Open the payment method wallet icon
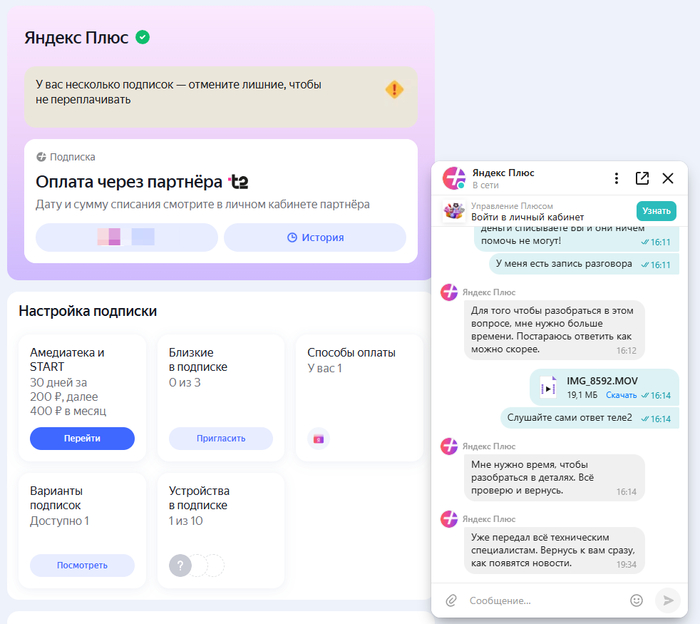Screen dimensions: 700x624 (318, 439)
